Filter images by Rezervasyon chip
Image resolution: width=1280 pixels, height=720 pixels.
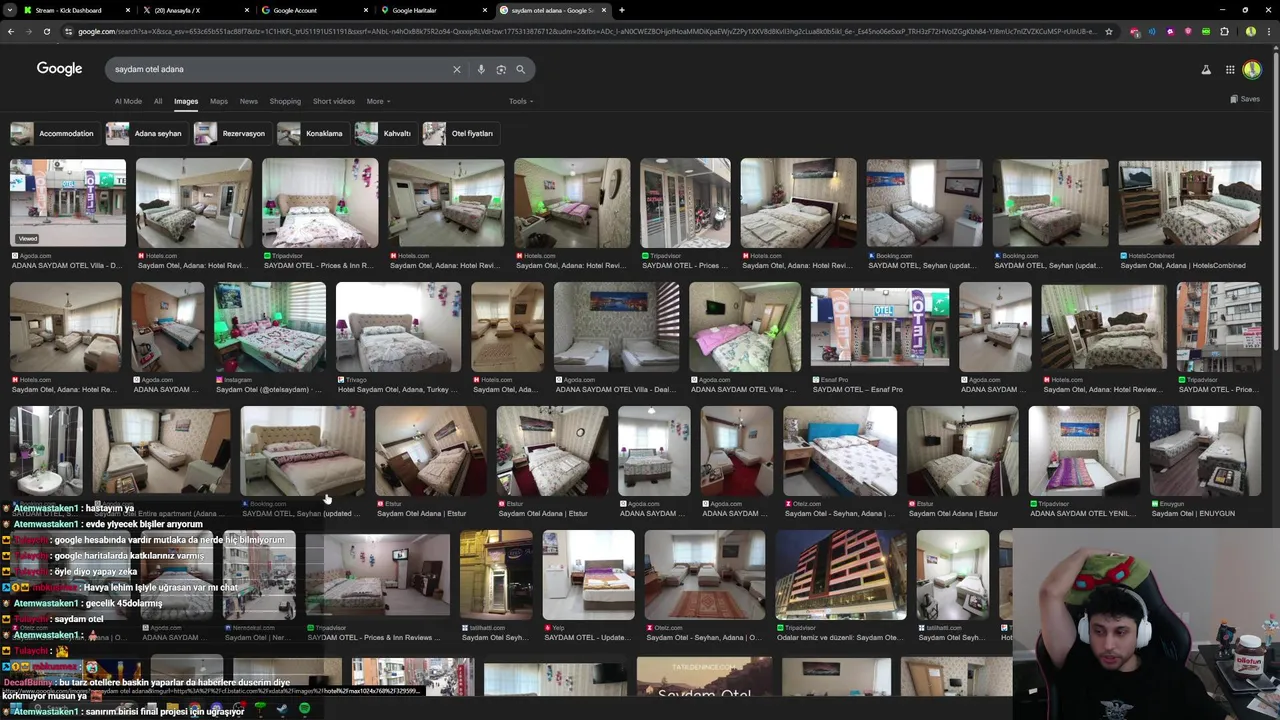(x=231, y=133)
